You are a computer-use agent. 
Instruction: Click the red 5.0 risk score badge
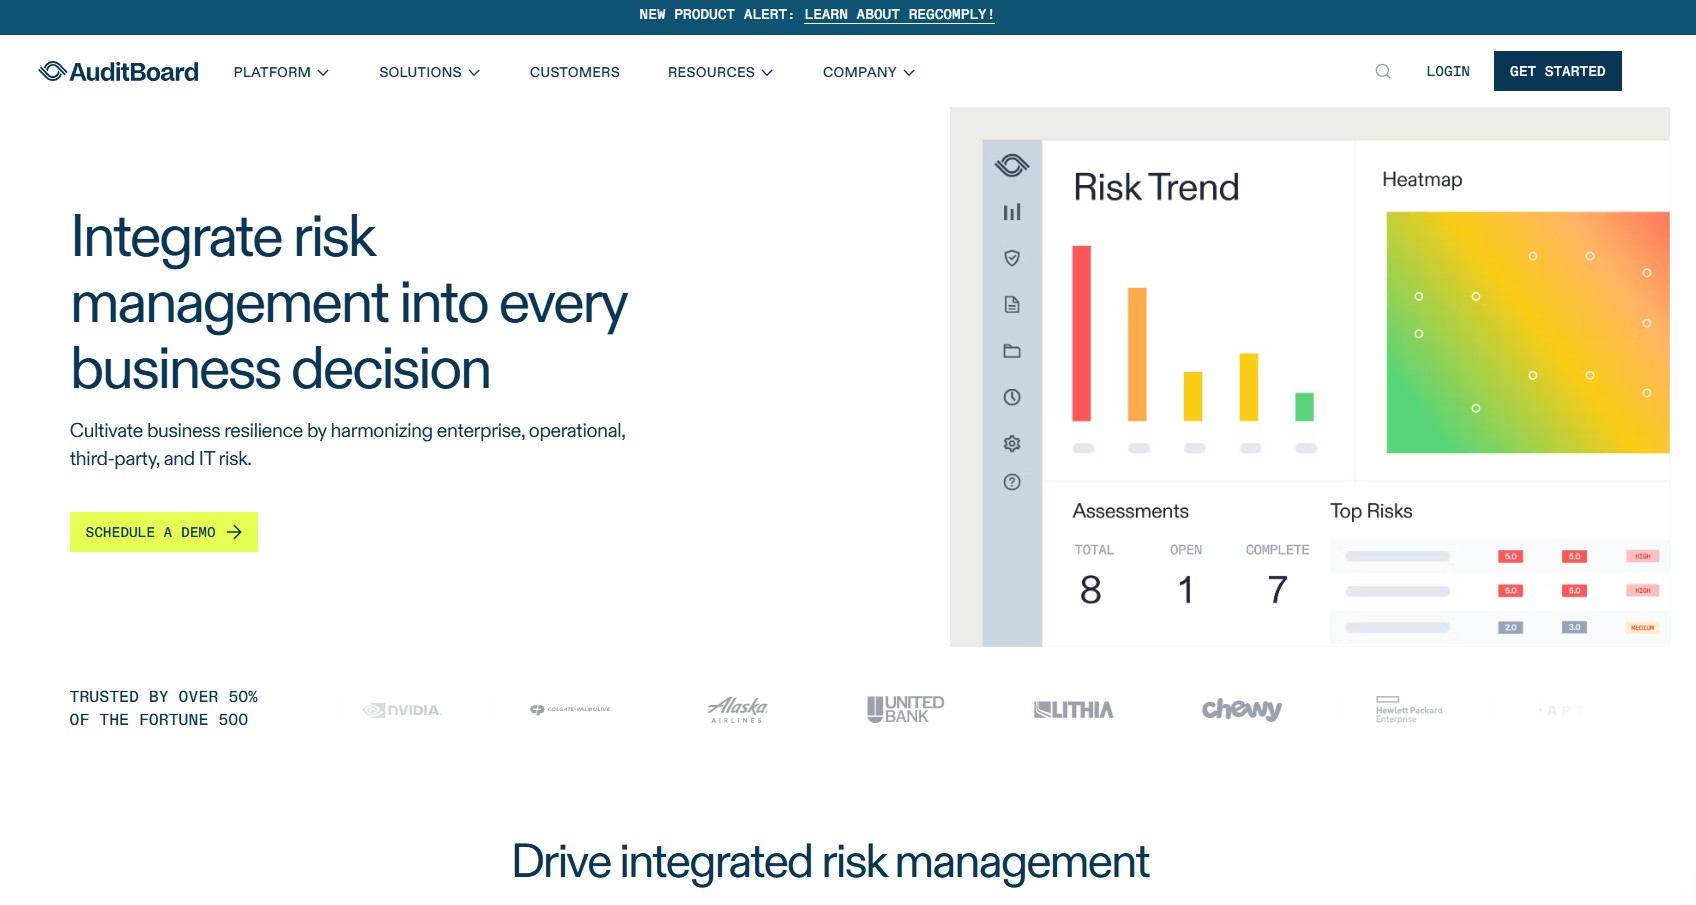[x=1510, y=556]
